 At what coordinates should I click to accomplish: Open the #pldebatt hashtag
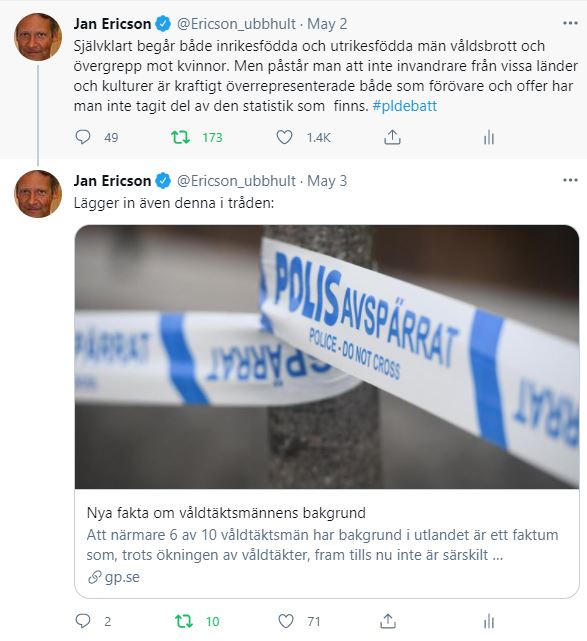coord(405,106)
